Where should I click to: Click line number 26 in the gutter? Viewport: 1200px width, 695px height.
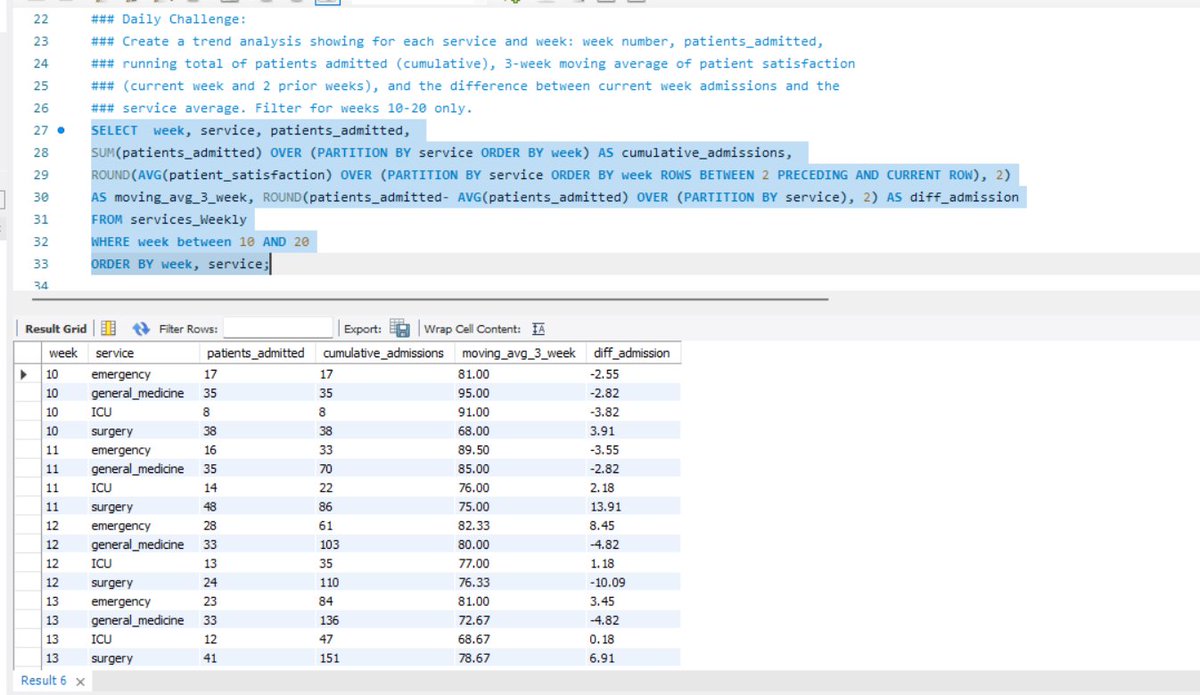click(x=41, y=108)
